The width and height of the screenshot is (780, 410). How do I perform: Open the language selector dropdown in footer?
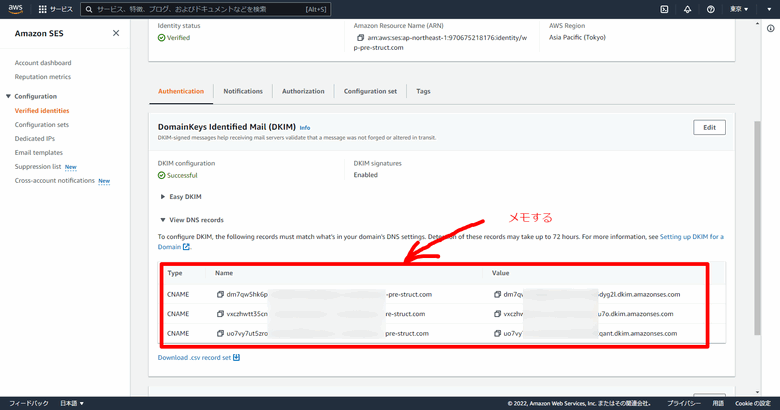(x=72, y=404)
